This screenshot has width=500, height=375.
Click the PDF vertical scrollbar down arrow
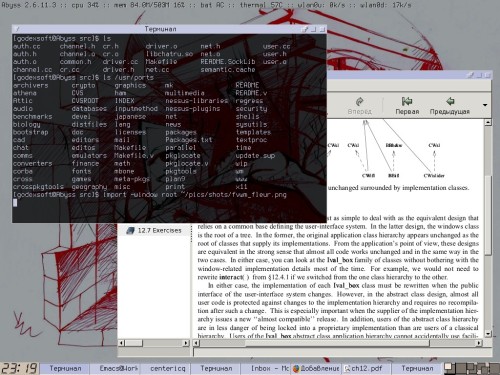click(488, 333)
